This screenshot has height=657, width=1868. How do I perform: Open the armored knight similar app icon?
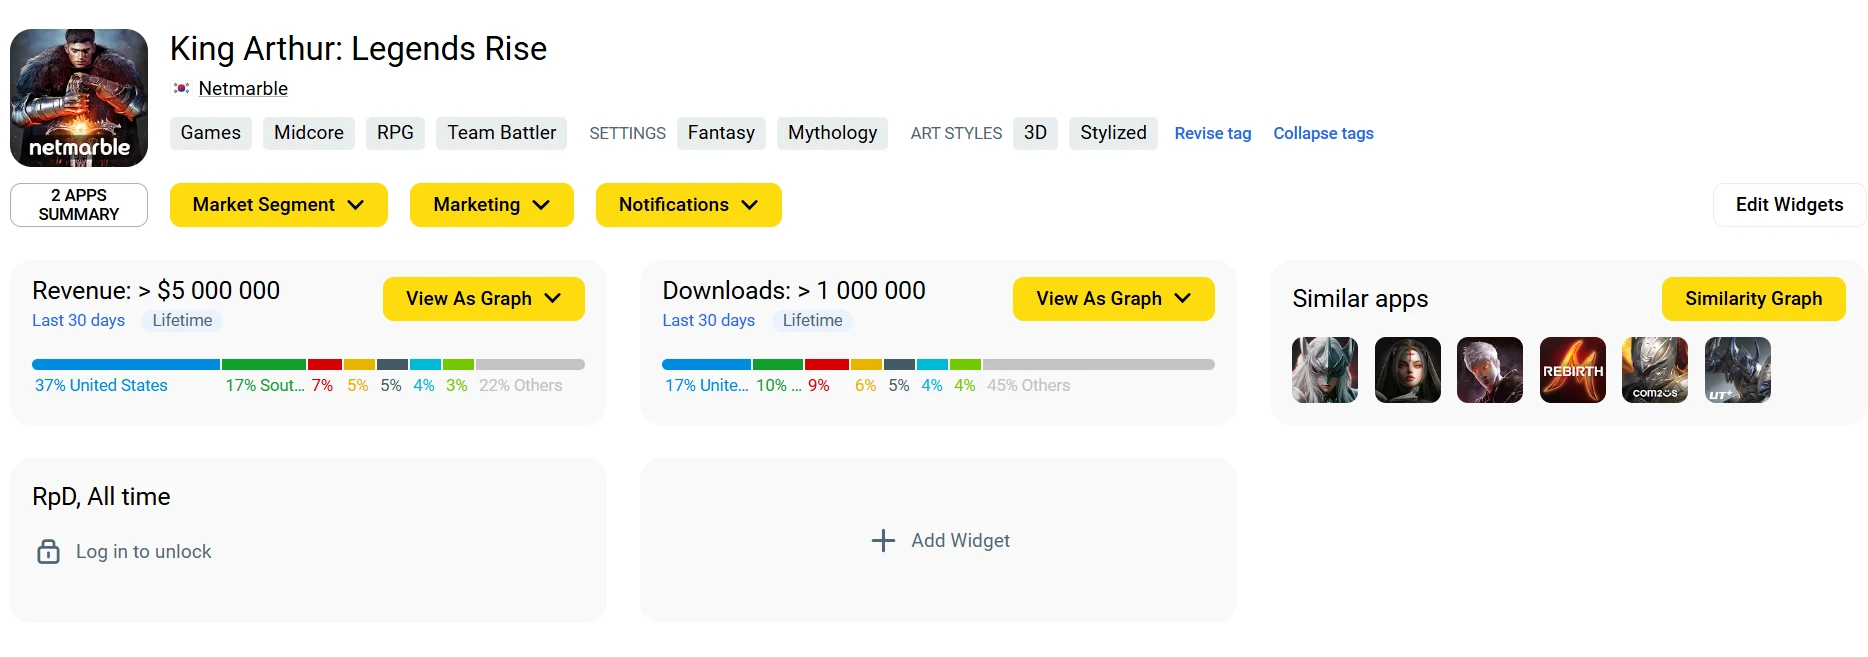click(x=1737, y=370)
